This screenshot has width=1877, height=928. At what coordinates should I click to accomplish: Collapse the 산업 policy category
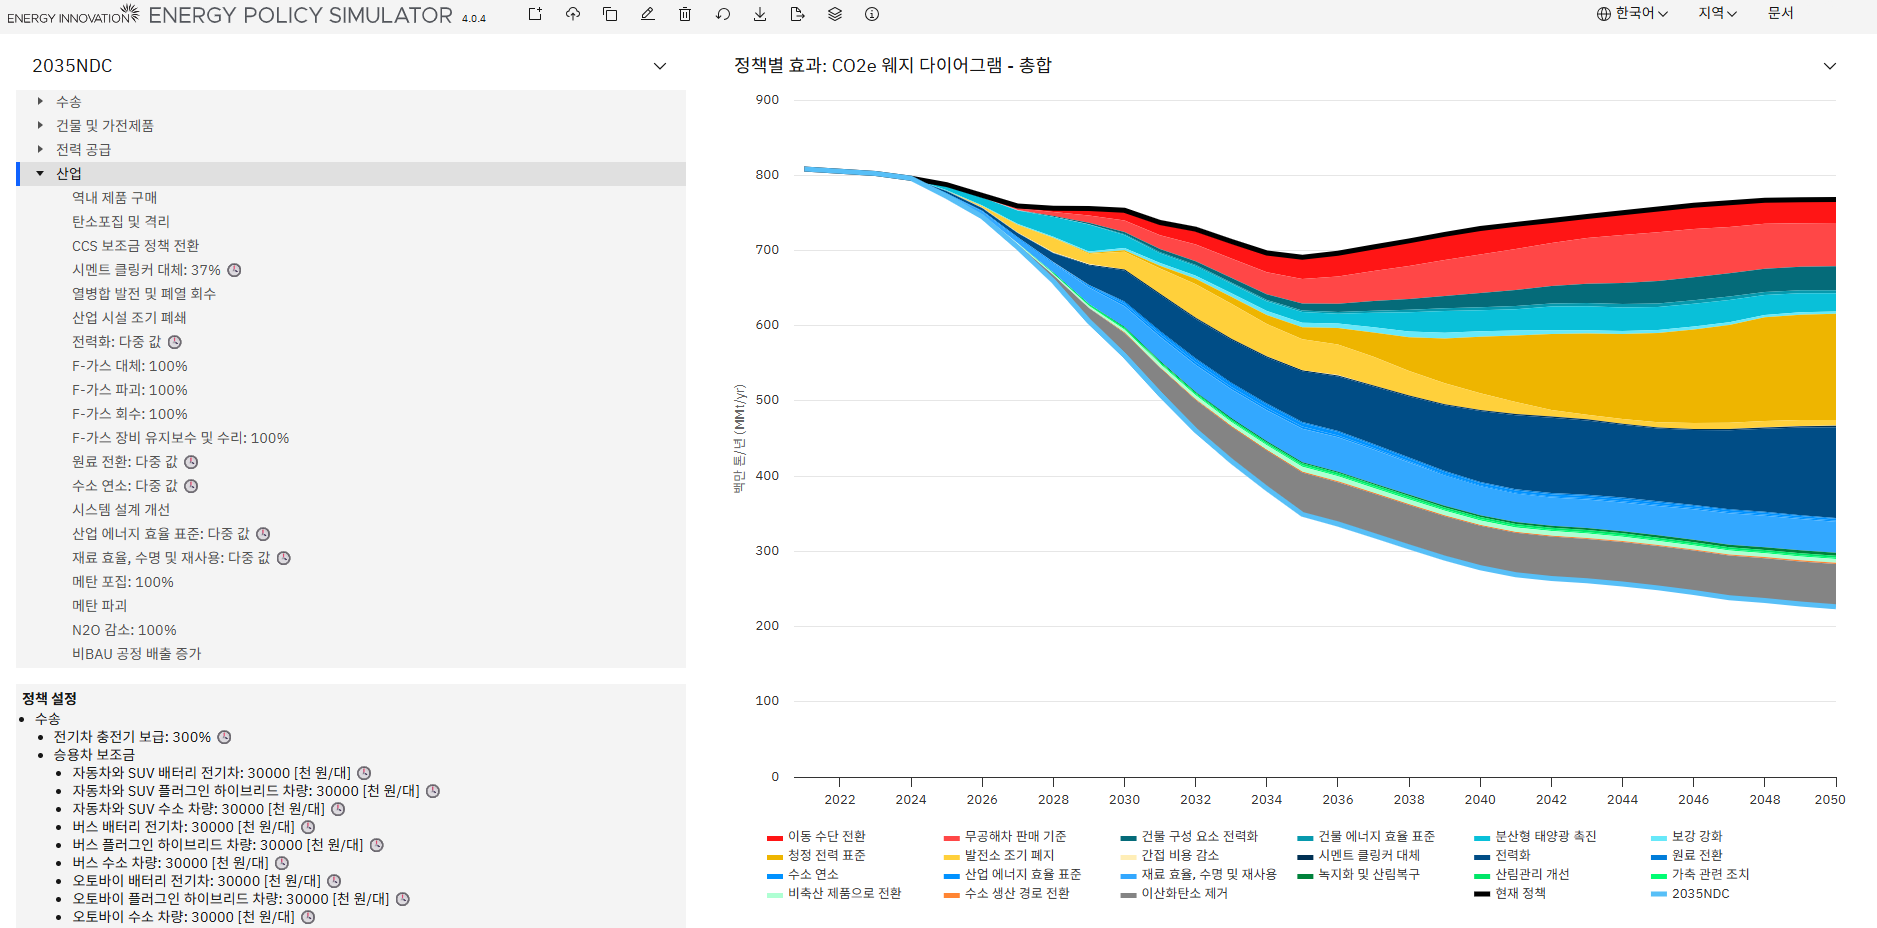point(41,173)
